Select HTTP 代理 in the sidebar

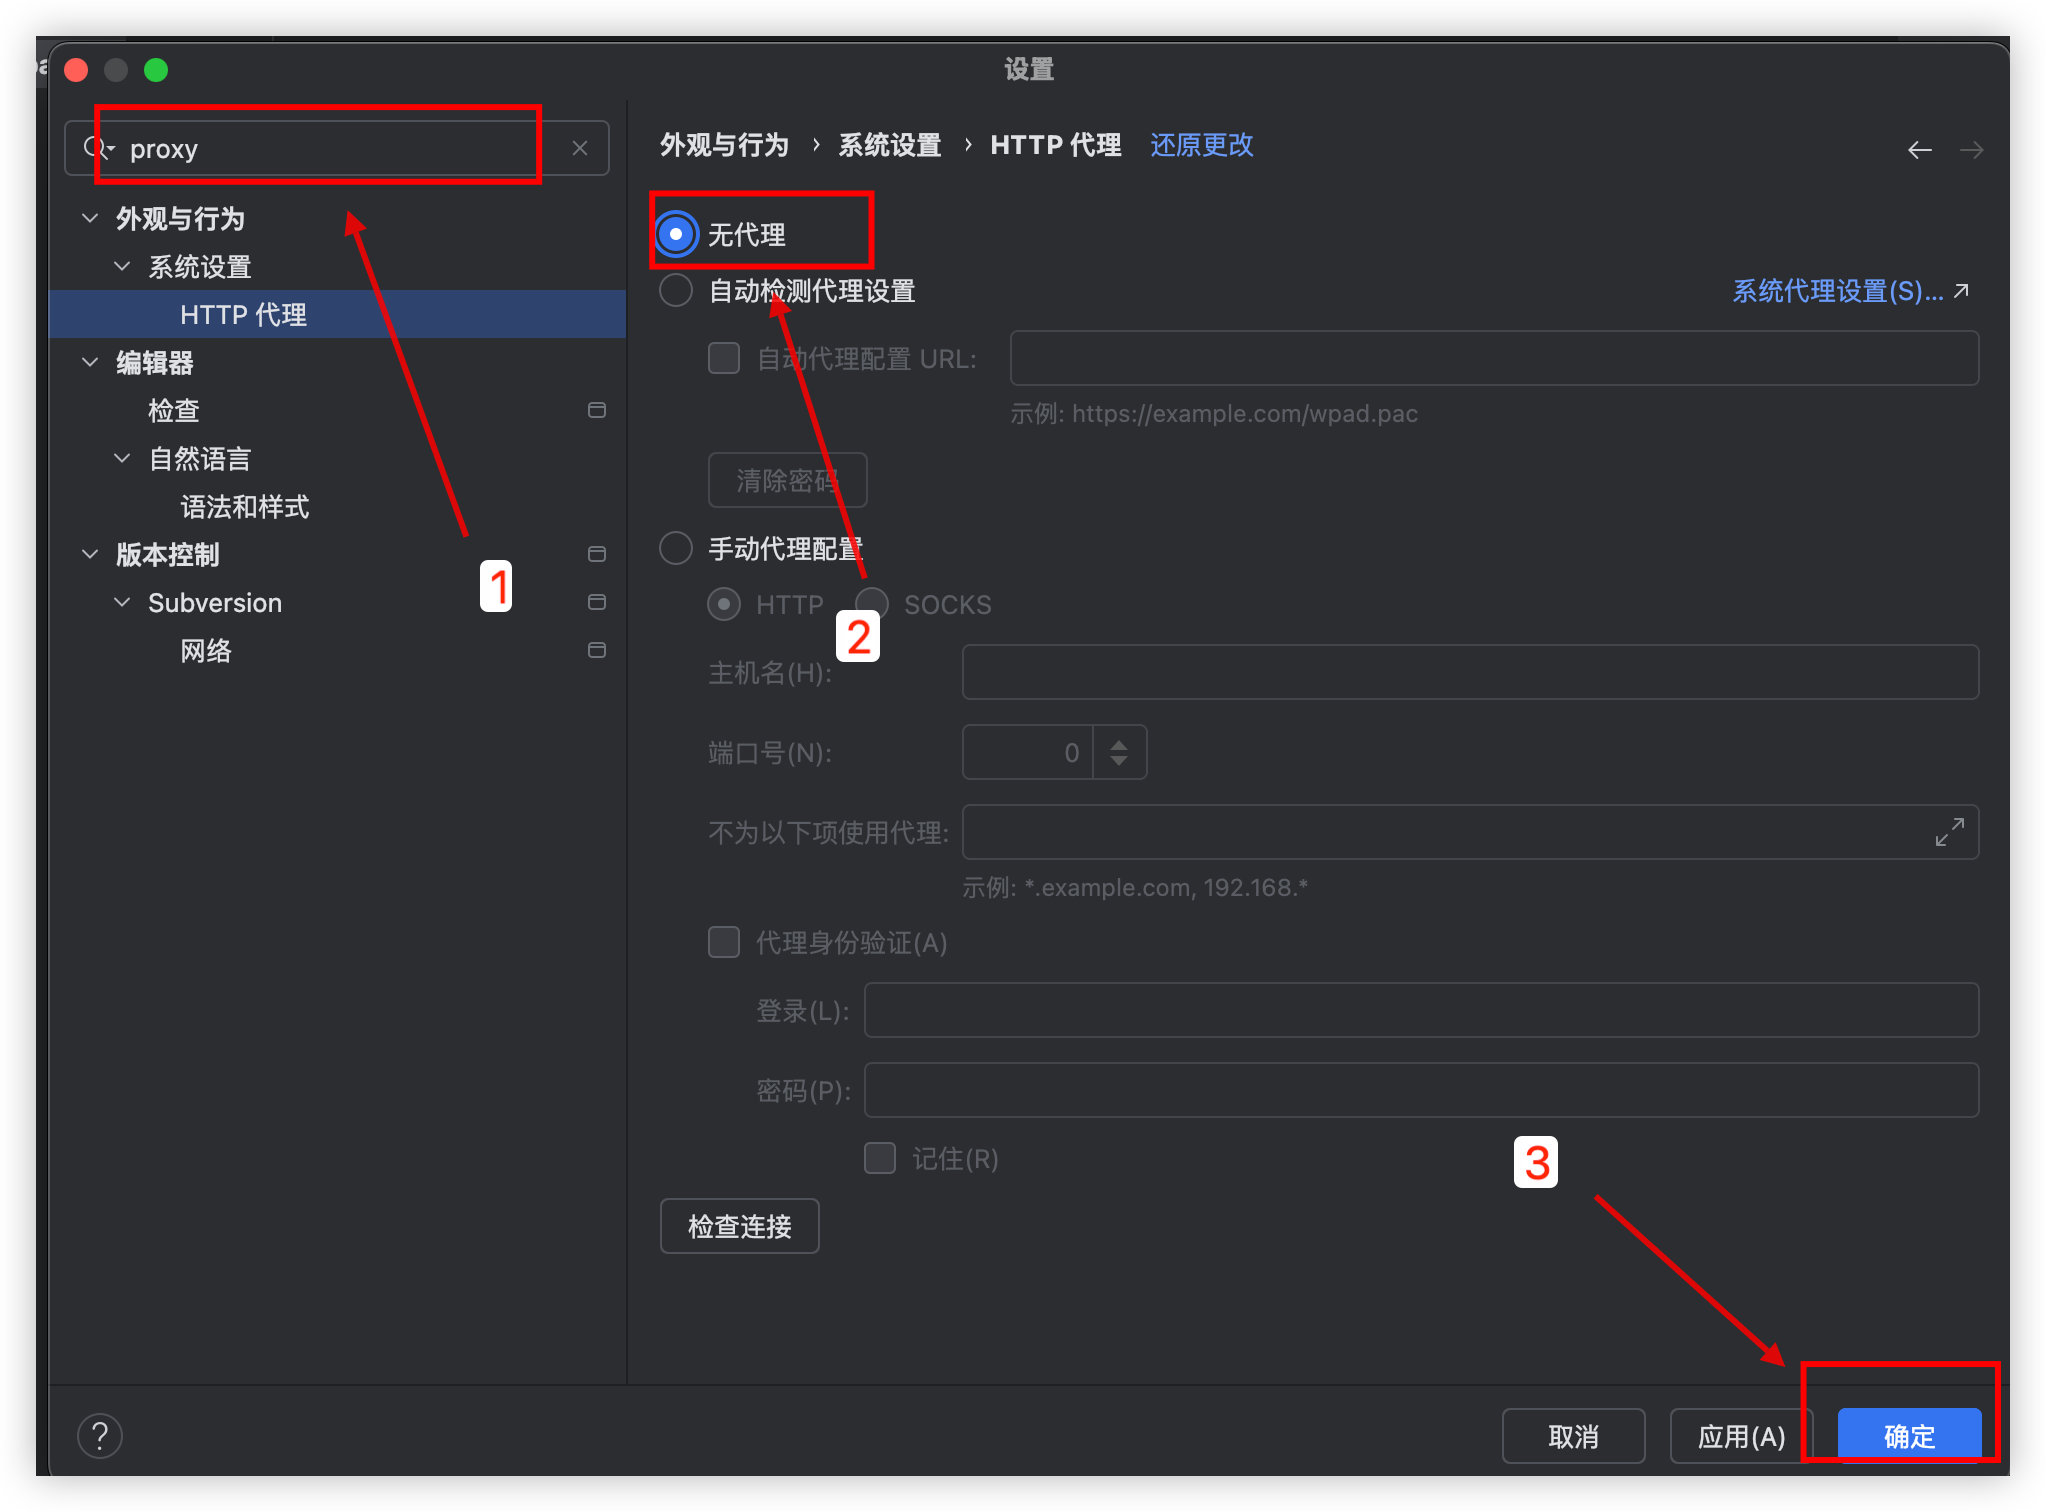(243, 315)
